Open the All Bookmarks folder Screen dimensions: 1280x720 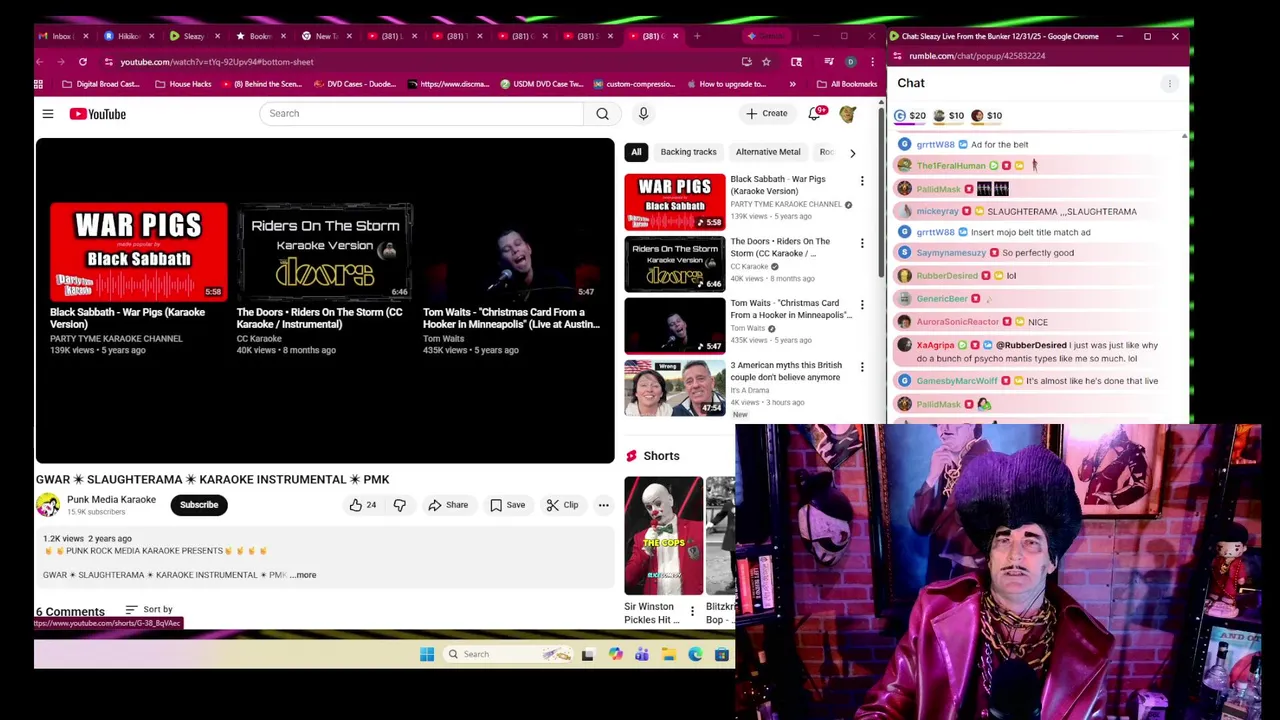click(x=846, y=84)
